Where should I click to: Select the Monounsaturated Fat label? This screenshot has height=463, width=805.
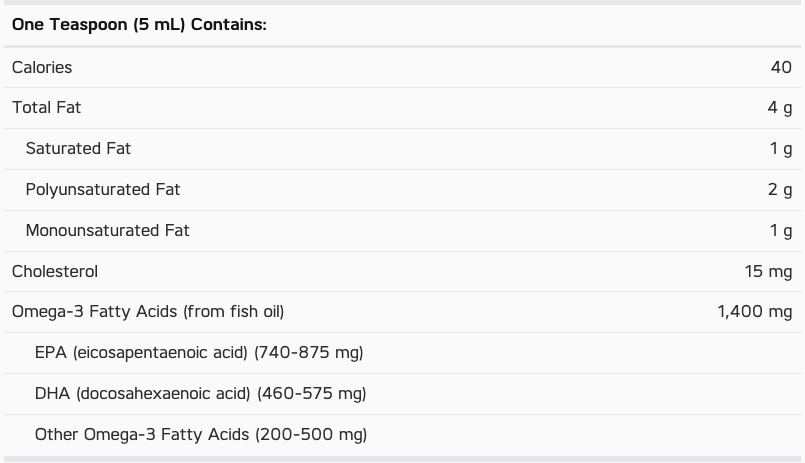pos(107,230)
